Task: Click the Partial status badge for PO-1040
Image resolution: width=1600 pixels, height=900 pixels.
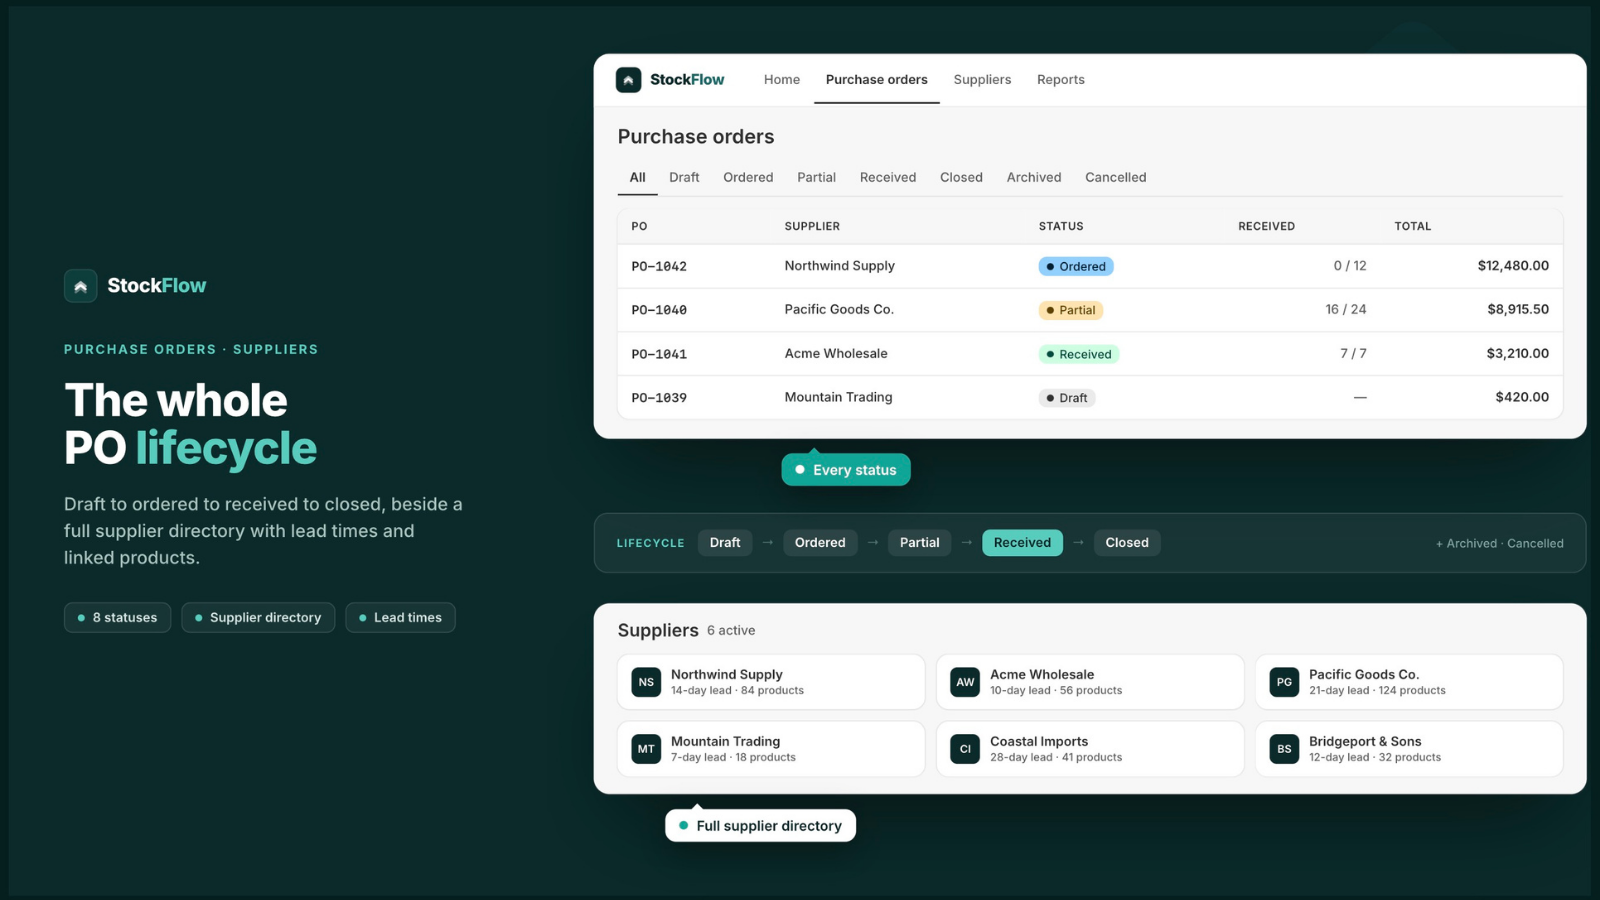Action: pyautogui.click(x=1071, y=310)
